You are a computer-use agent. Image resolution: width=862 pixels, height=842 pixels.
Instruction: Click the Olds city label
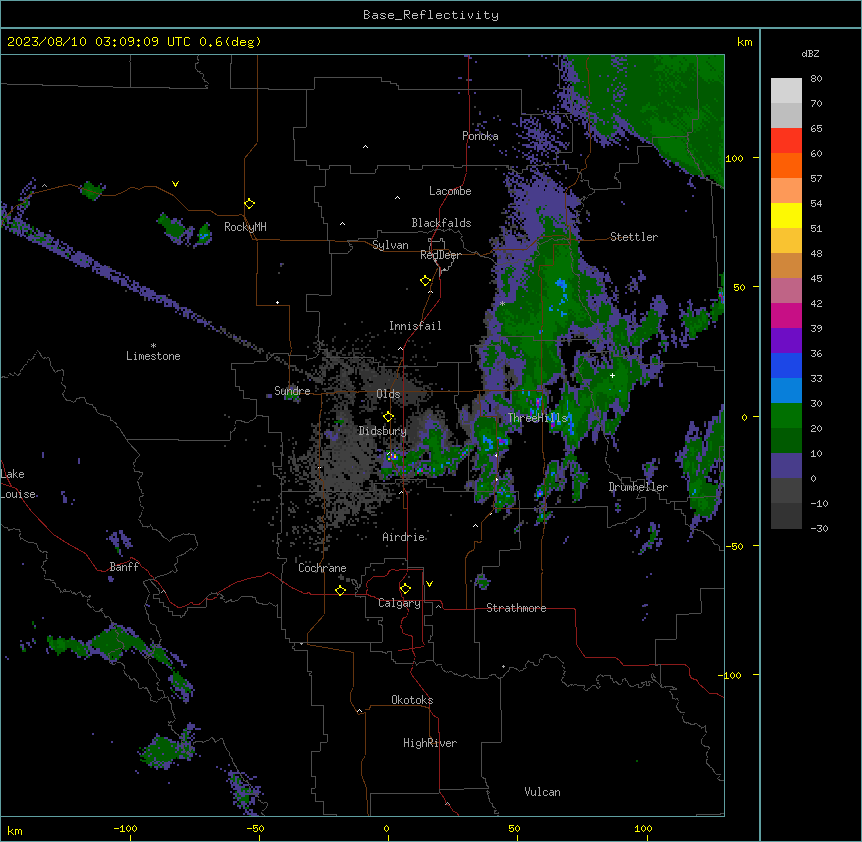pos(388,394)
